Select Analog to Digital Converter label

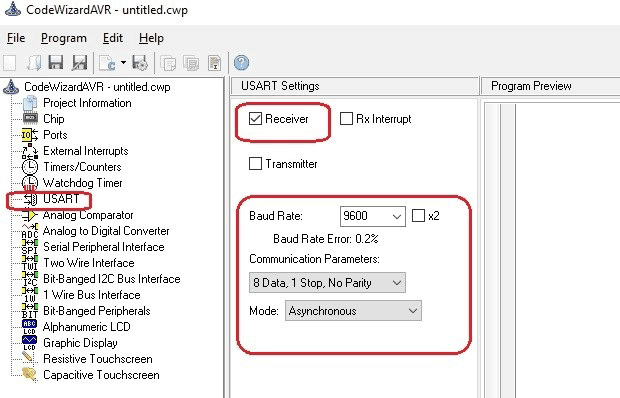coord(106,231)
